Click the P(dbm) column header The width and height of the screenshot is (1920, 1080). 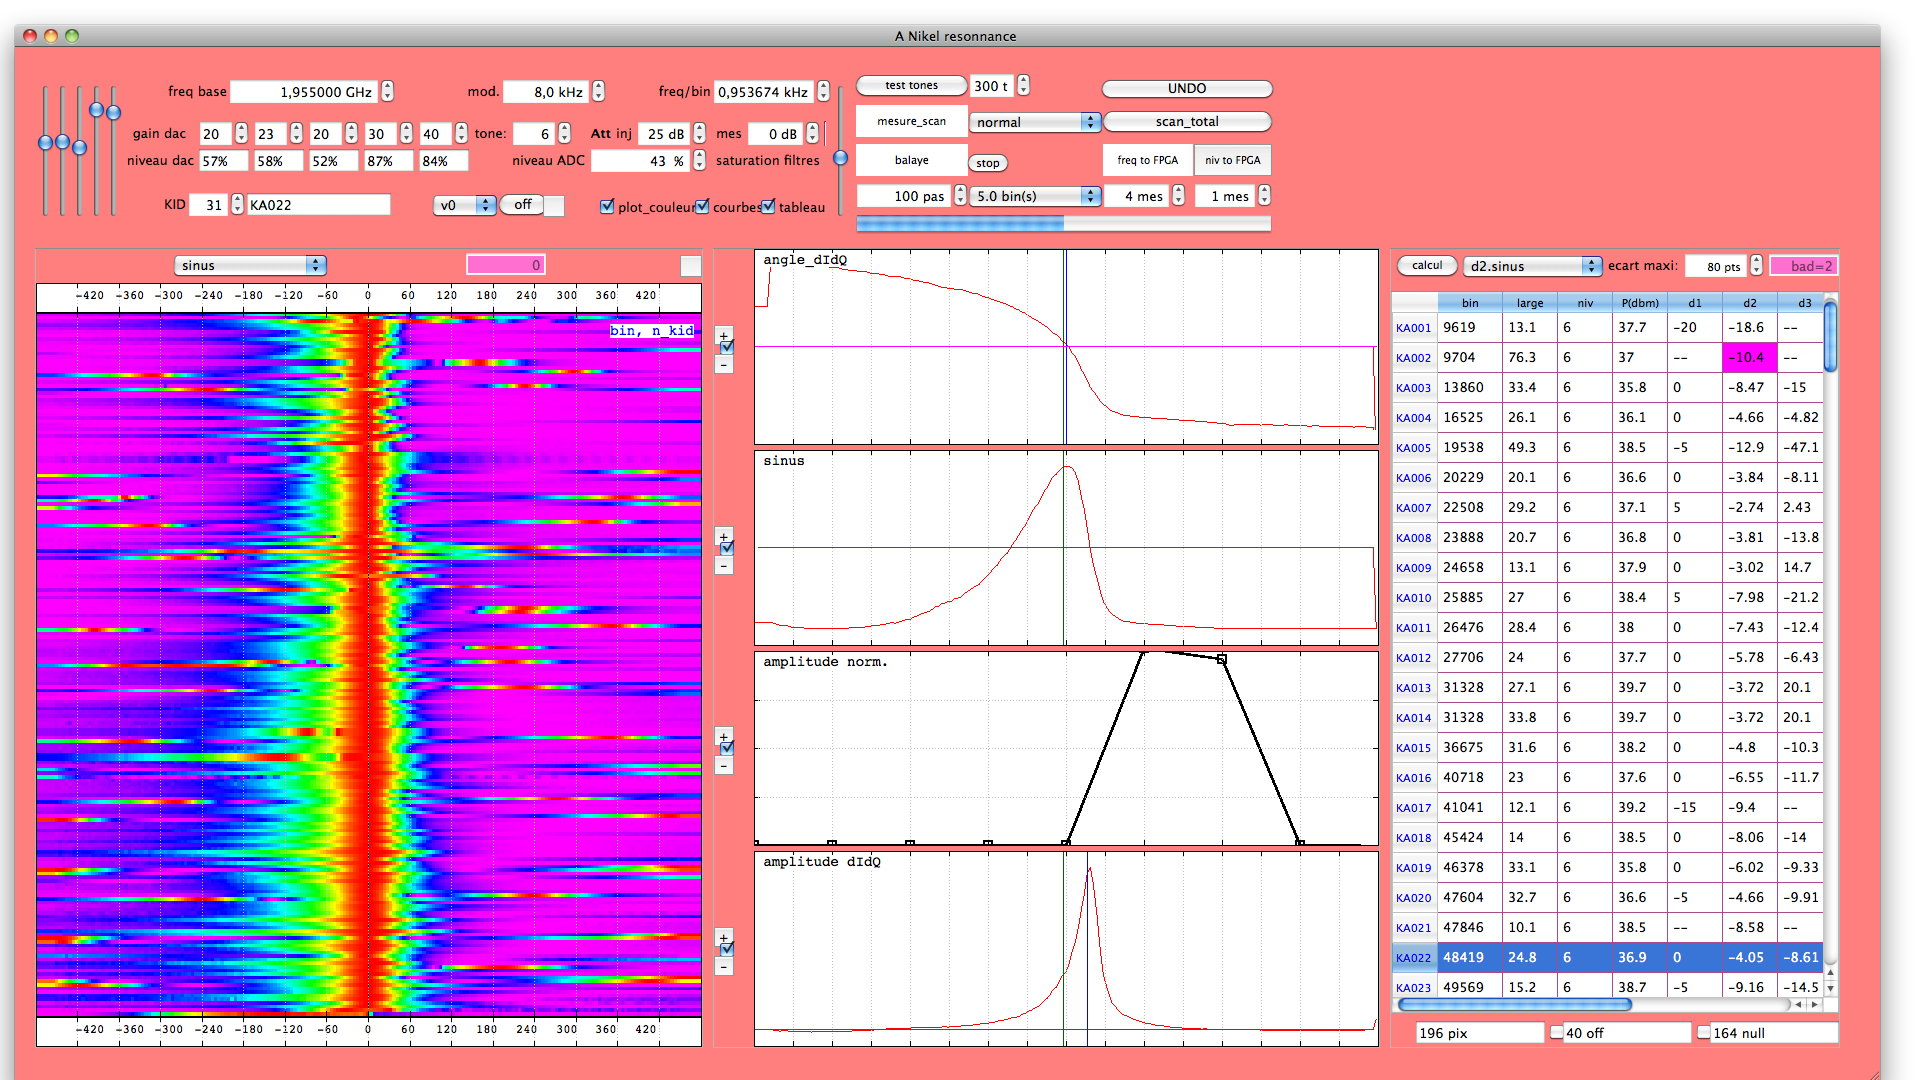point(1640,303)
